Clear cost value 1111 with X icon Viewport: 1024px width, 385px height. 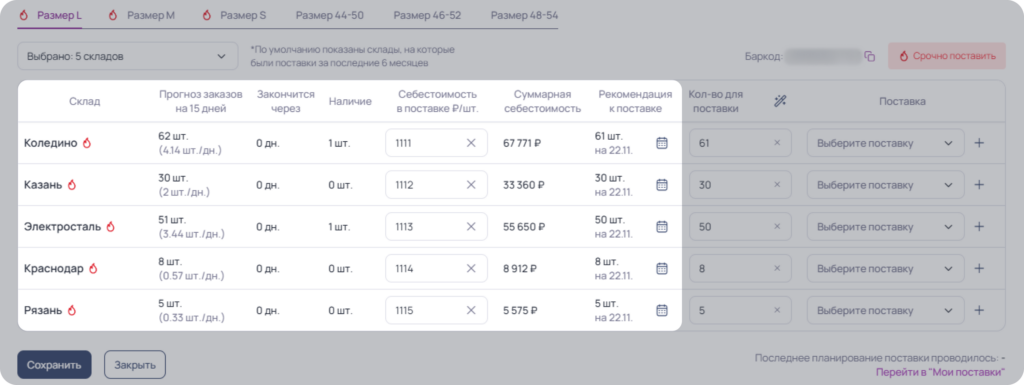(471, 143)
